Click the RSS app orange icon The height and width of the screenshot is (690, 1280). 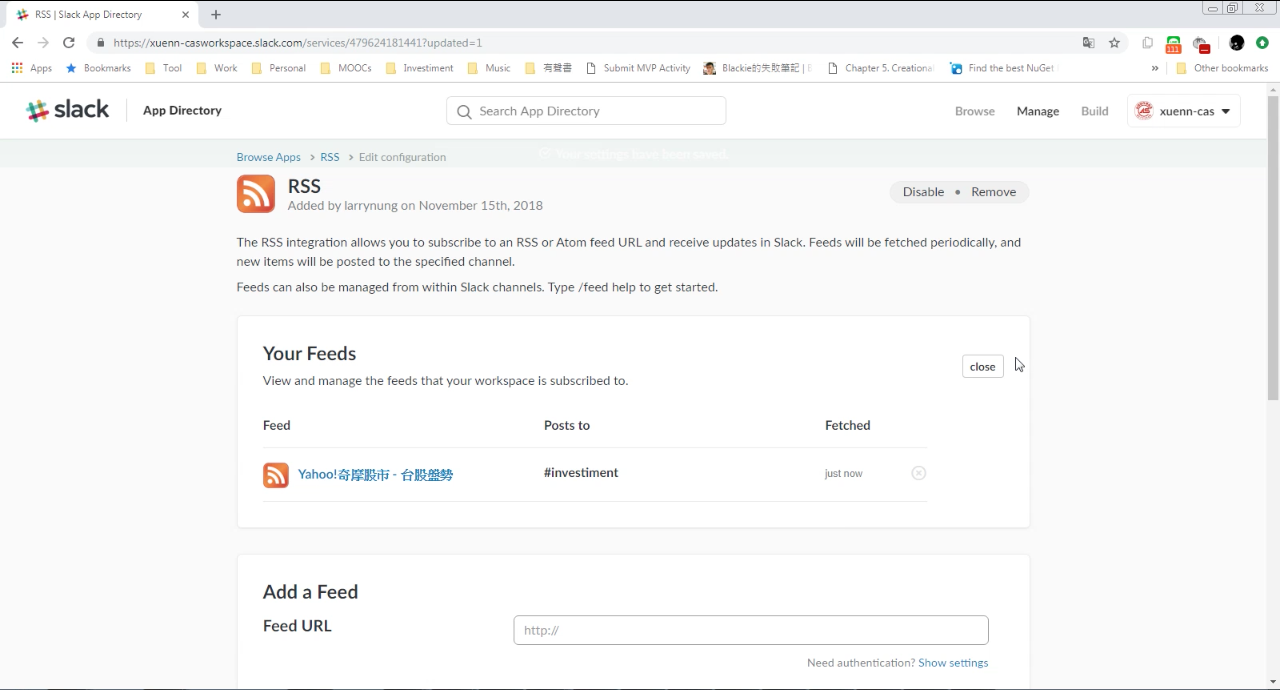point(256,194)
